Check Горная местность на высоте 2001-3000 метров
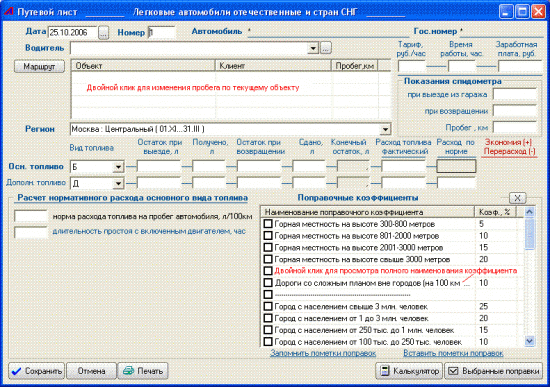 coord(268,247)
